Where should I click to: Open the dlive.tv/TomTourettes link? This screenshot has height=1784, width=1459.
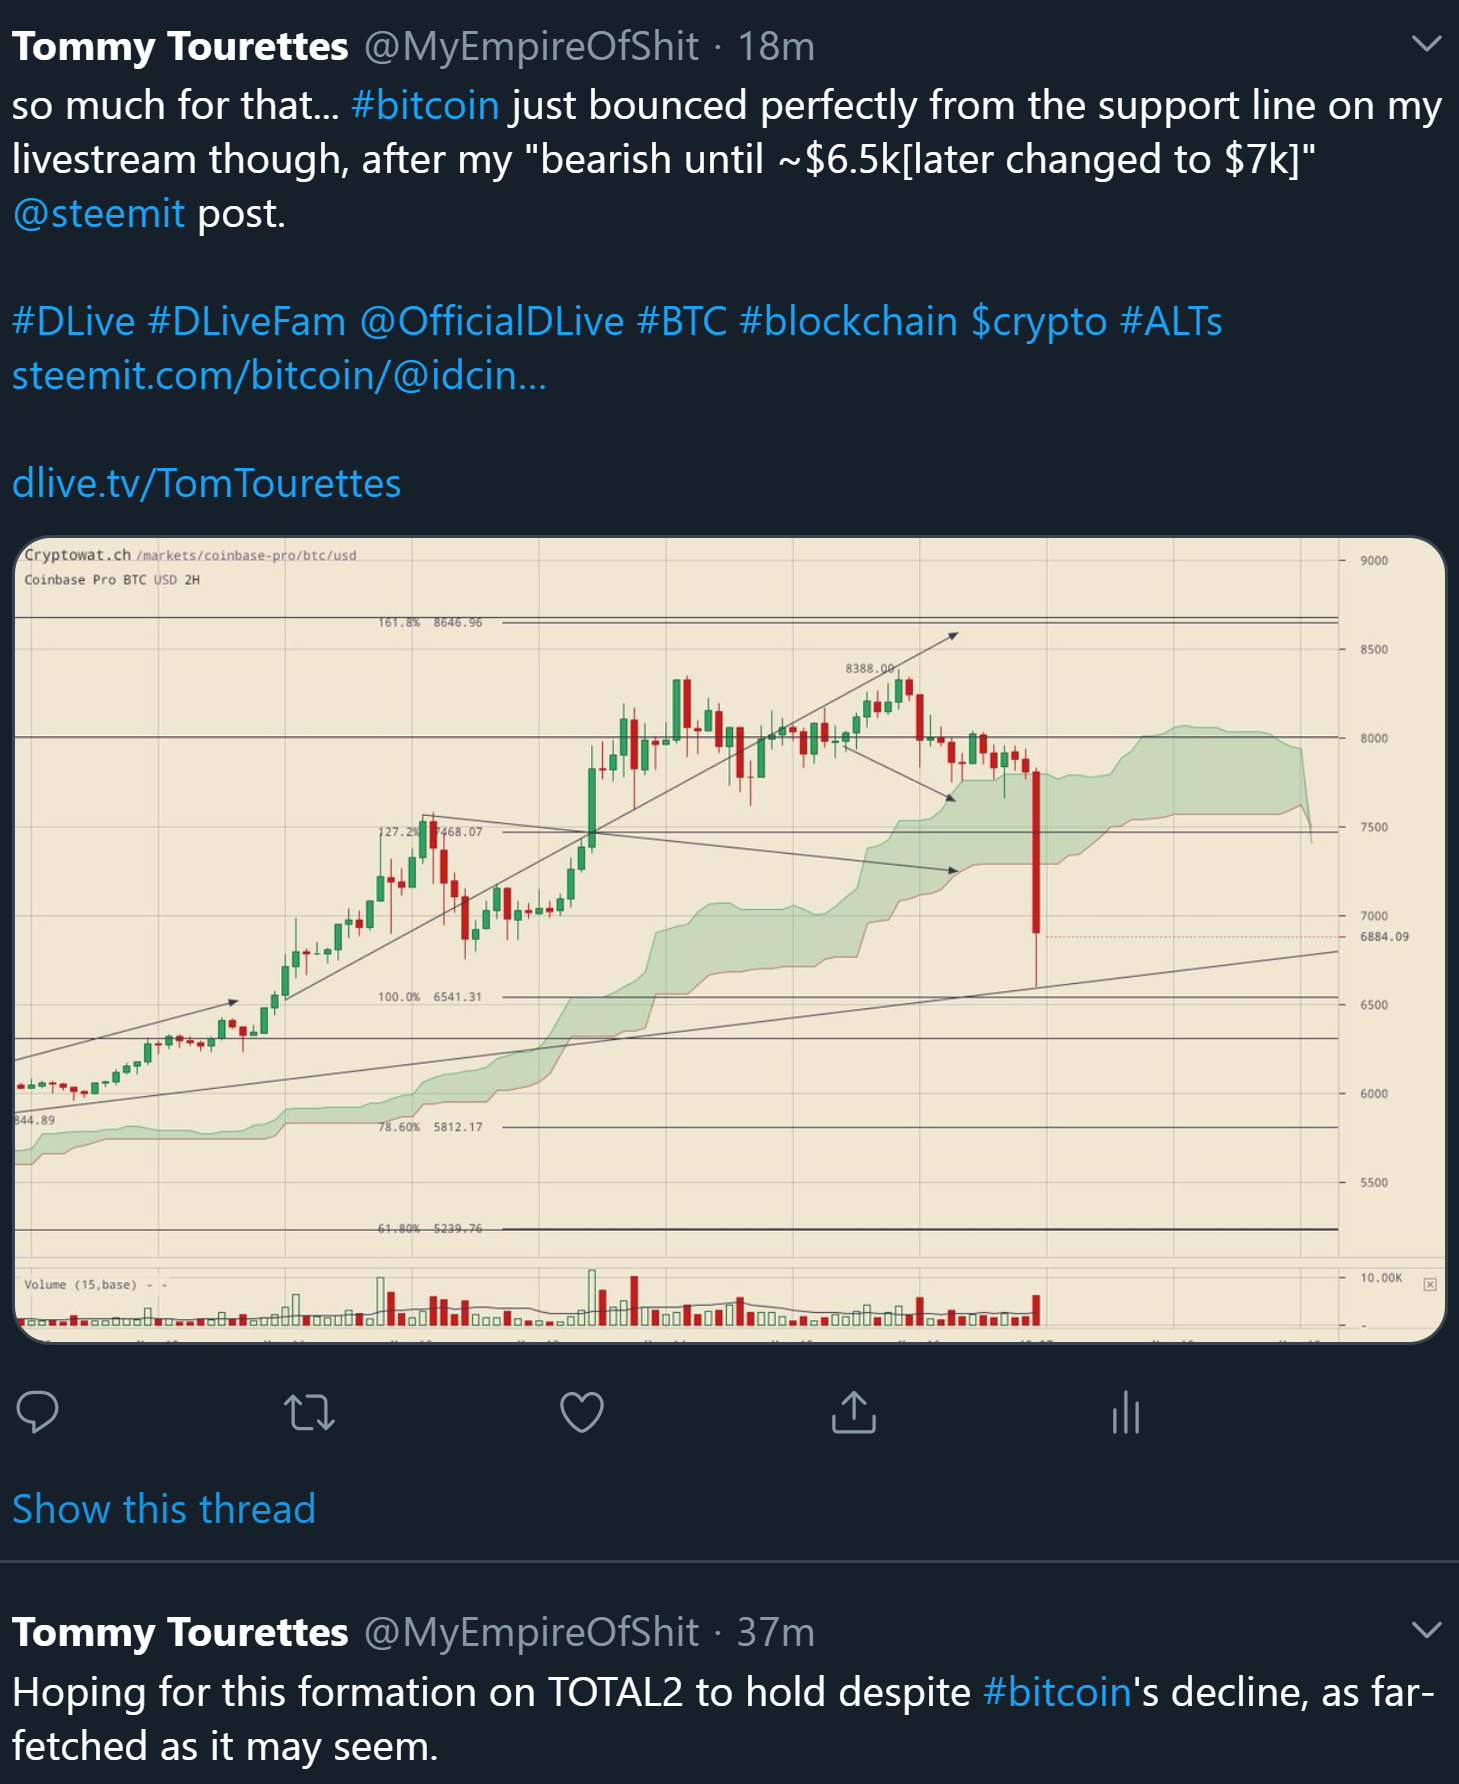[206, 483]
